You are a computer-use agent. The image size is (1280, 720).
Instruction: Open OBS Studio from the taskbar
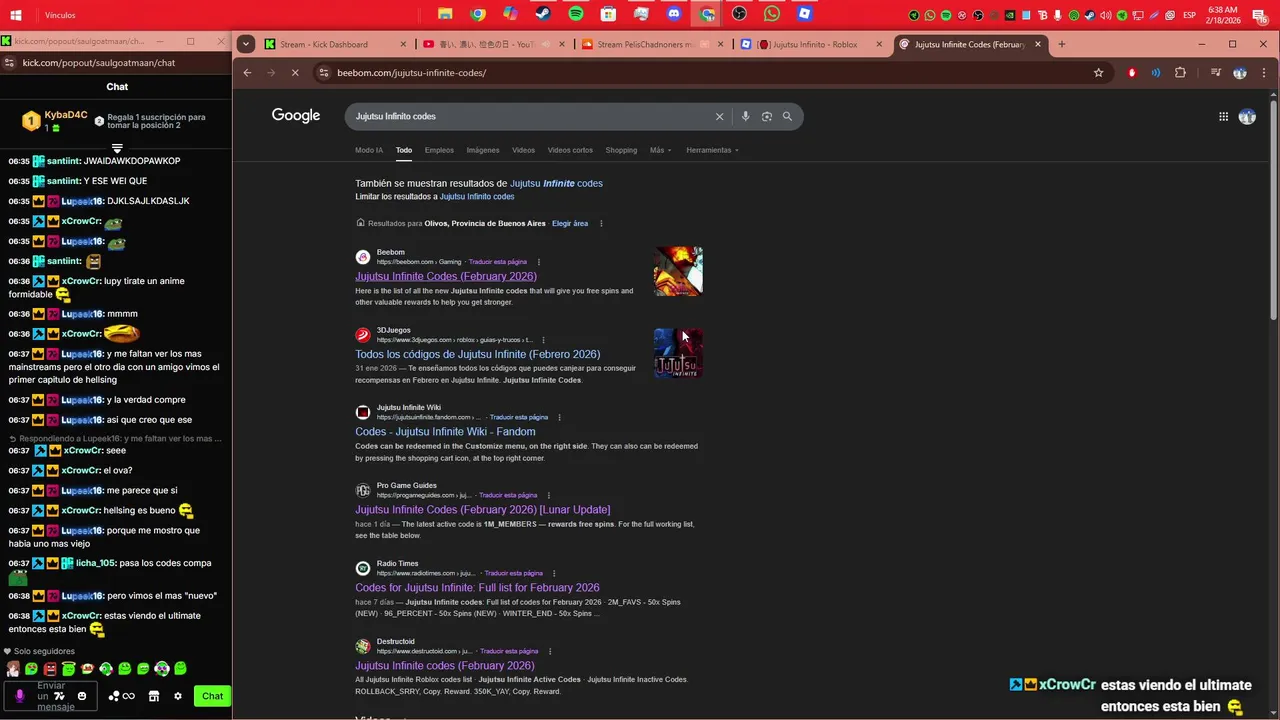pyautogui.click(x=739, y=14)
